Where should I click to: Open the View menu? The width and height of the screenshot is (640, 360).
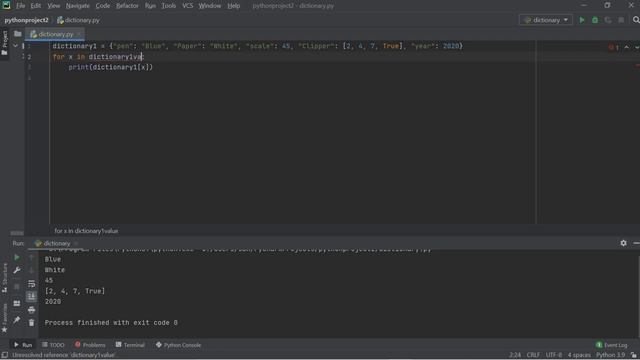click(53, 6)
